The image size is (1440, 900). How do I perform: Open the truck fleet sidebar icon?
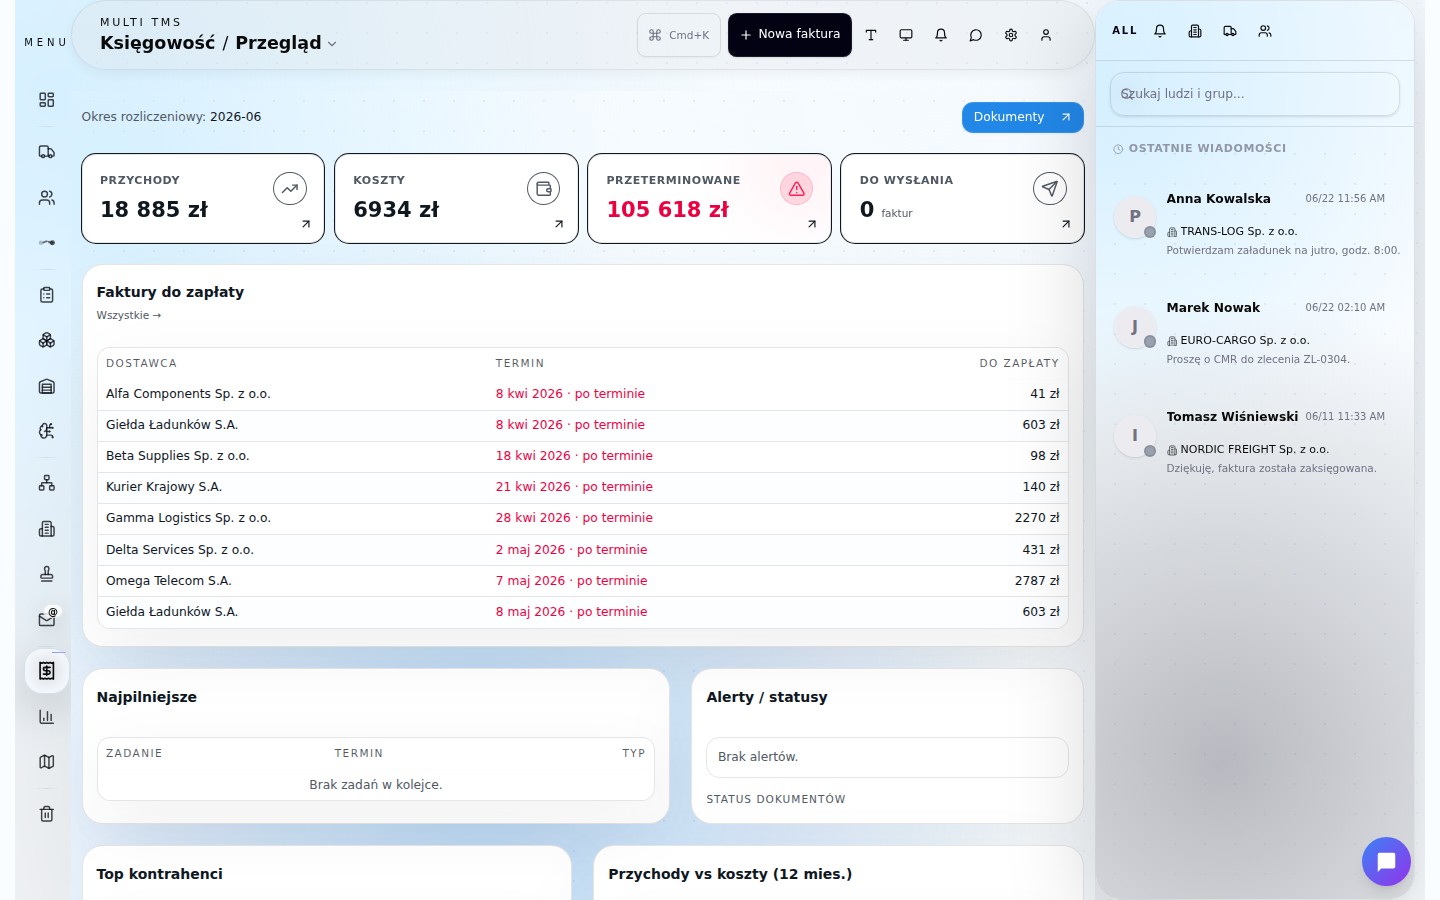coord(46,152)
